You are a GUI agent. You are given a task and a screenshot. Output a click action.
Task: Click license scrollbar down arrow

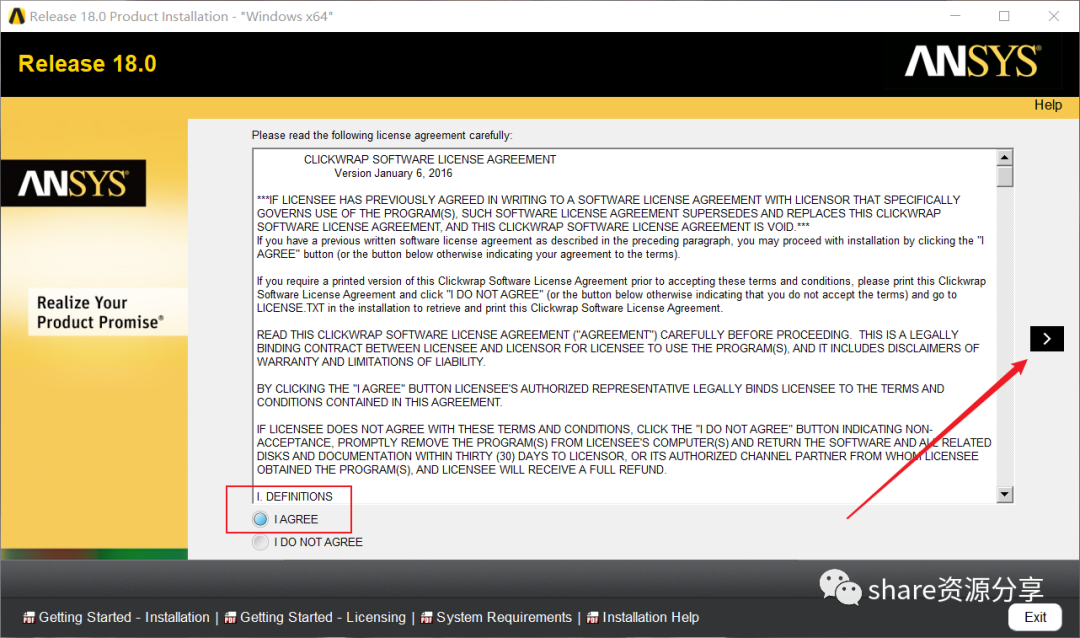[x=1005, y=494]
